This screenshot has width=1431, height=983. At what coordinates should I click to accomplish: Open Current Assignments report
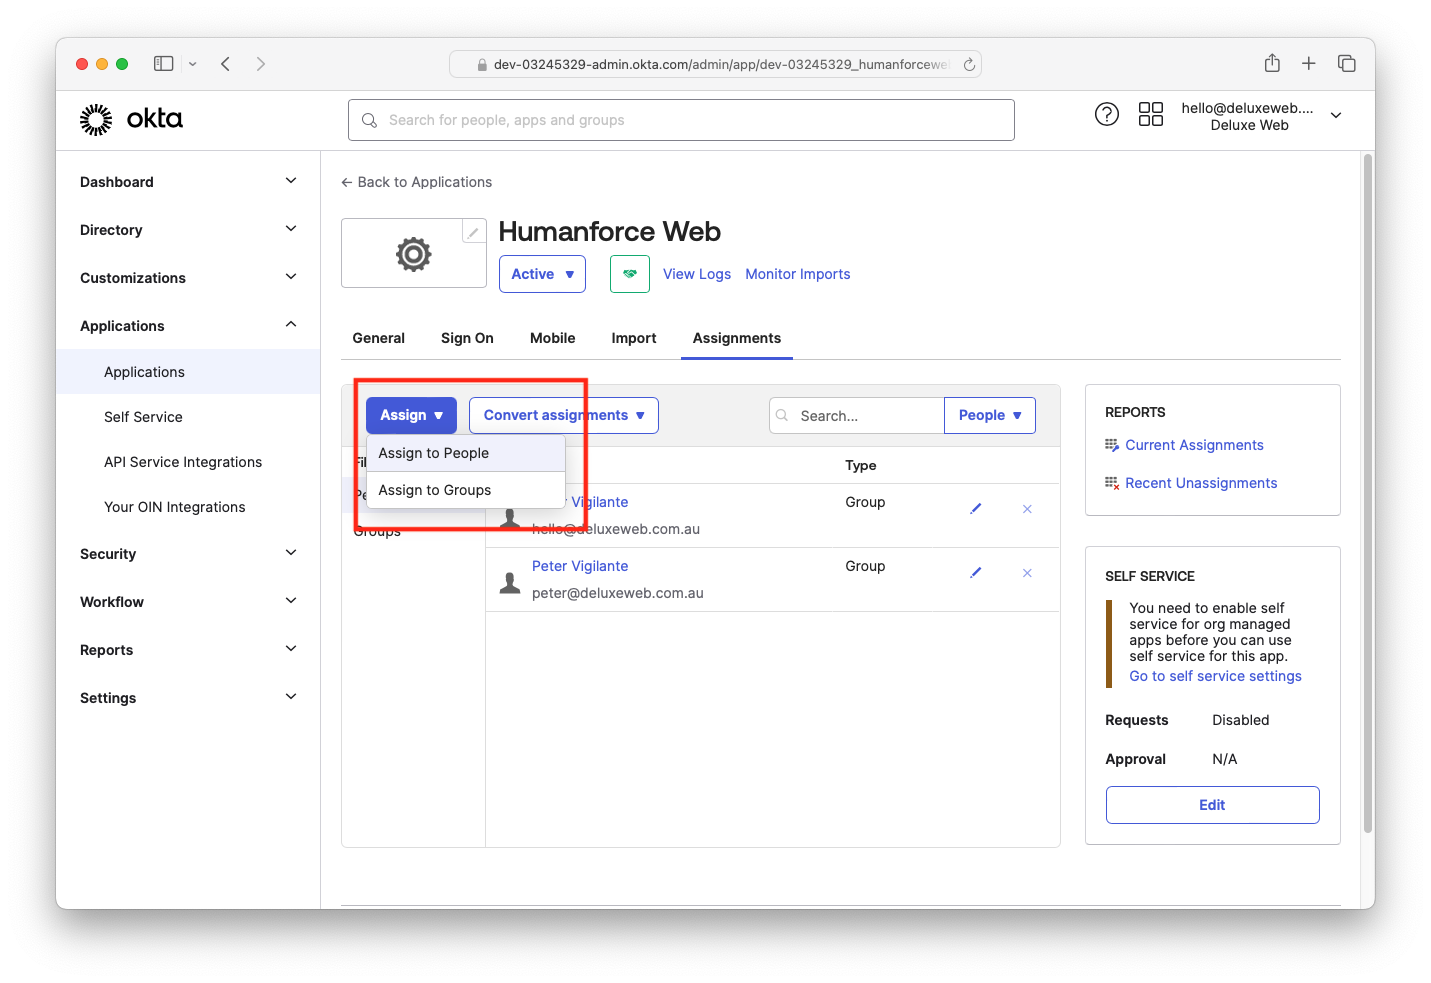click(x=1194, y=445)
